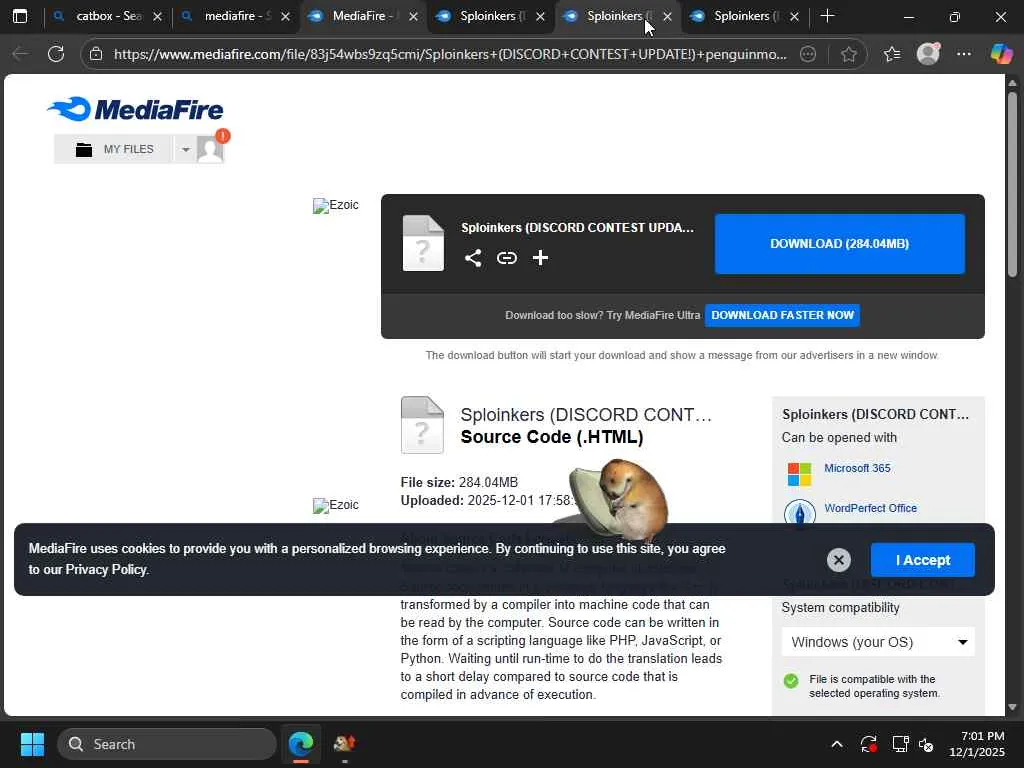Click the address bar URL
1024x768 pixels.
[450, 54]
